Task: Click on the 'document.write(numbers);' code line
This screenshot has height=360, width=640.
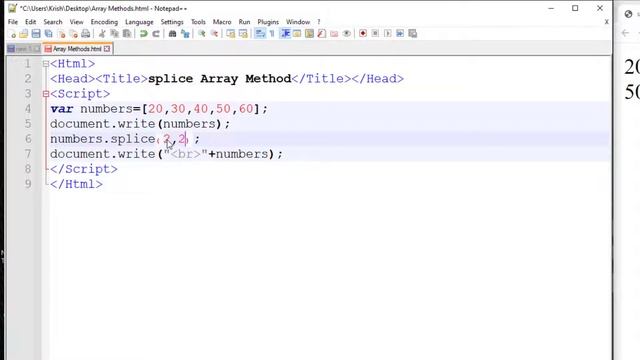Action: (140, 124)
